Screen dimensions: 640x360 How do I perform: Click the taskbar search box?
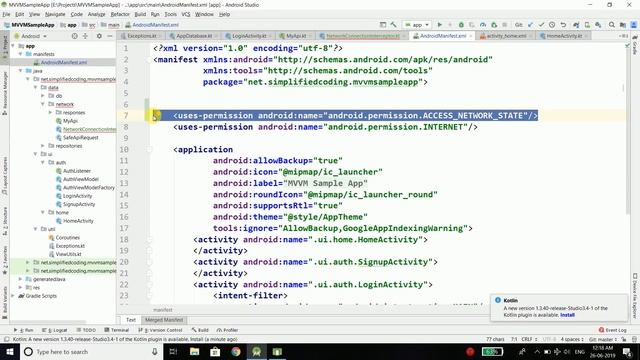(x=91, y=351)
